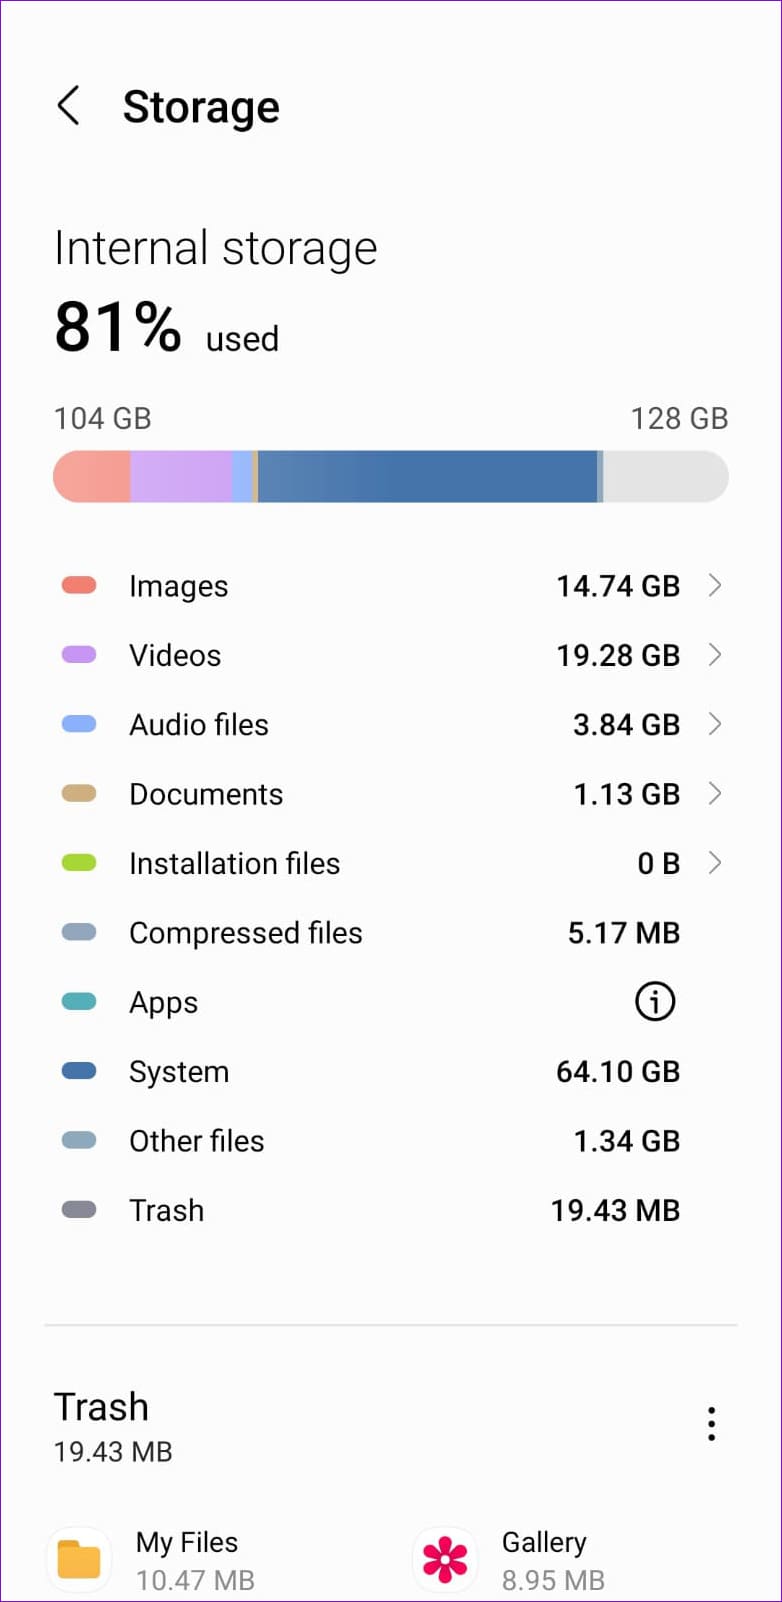Open Installation files chevron
The image size is (782, 1602).
[x=714, y=863]
